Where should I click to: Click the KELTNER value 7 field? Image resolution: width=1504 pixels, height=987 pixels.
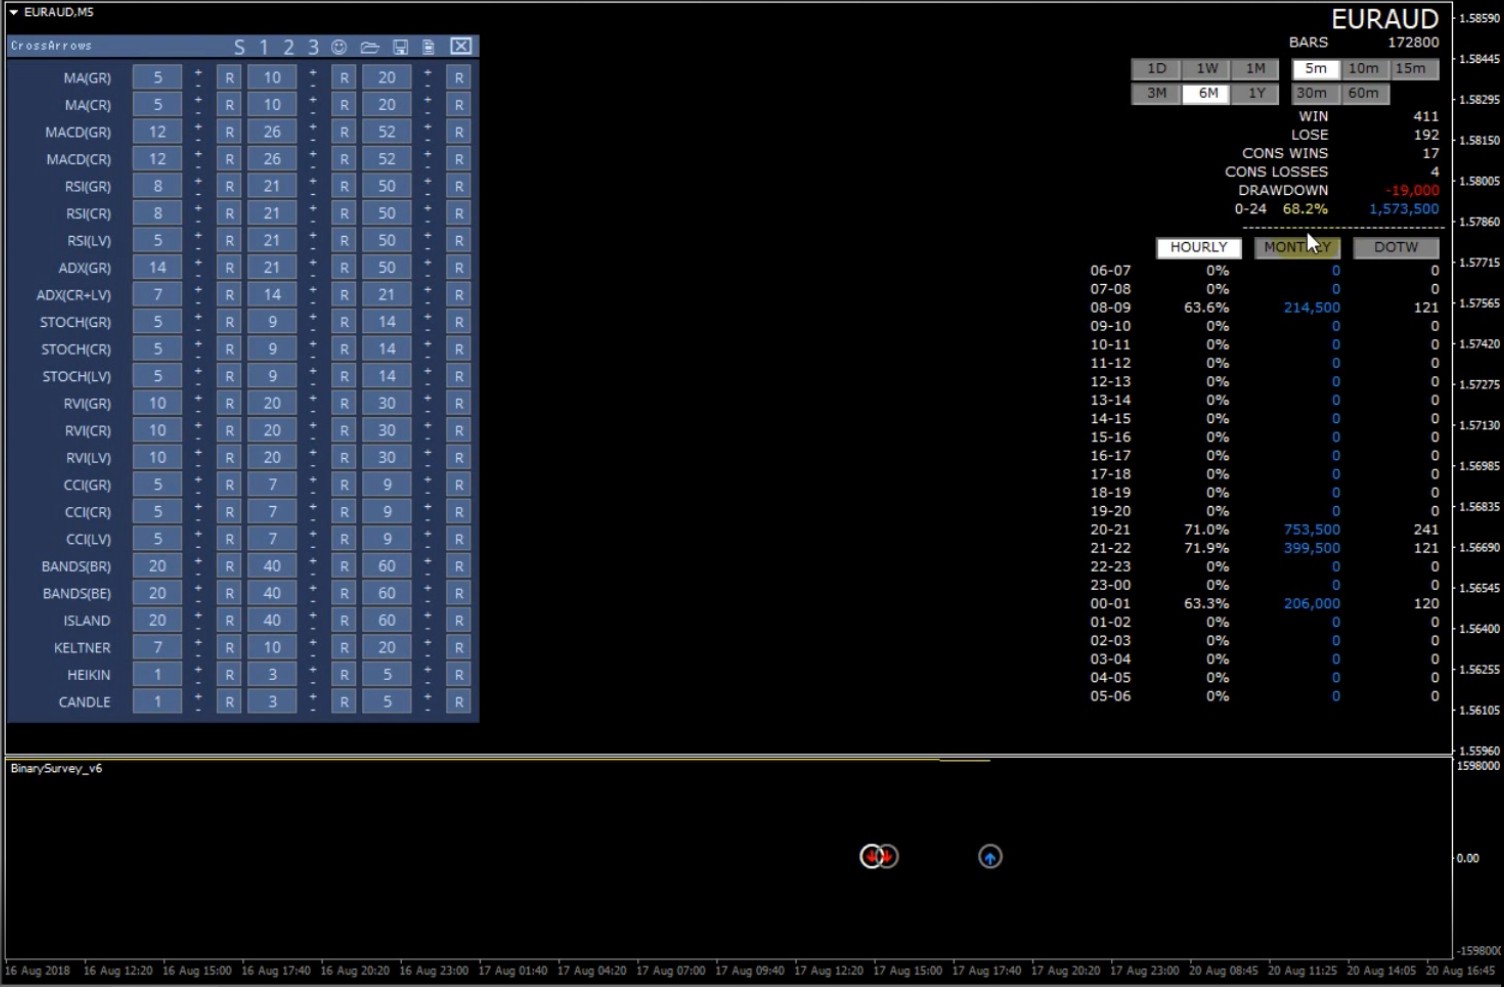pos(157,648)
